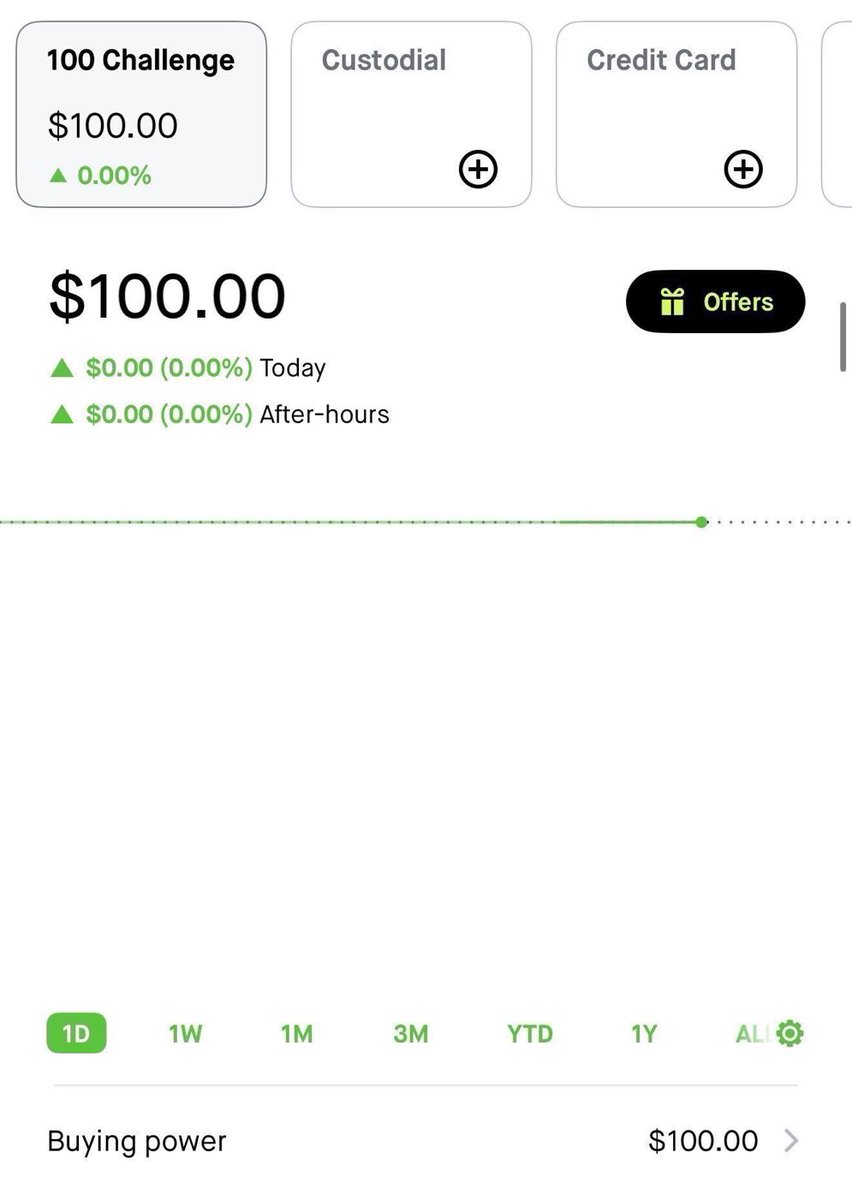Select the 100 Challenge account card
Image resolution: width=852 pixels, height=1200 pixels.
tap(141, 115)
